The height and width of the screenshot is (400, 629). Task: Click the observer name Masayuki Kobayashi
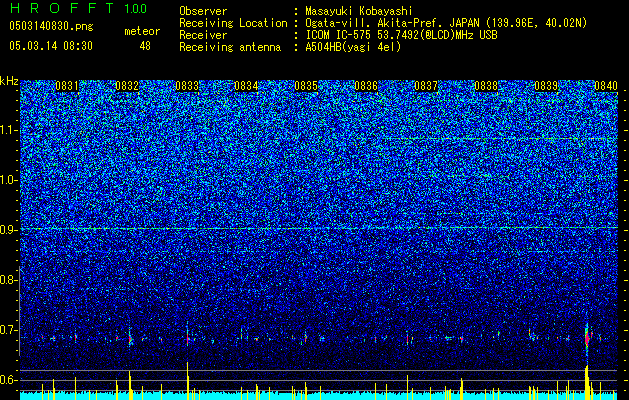(359, 11)
